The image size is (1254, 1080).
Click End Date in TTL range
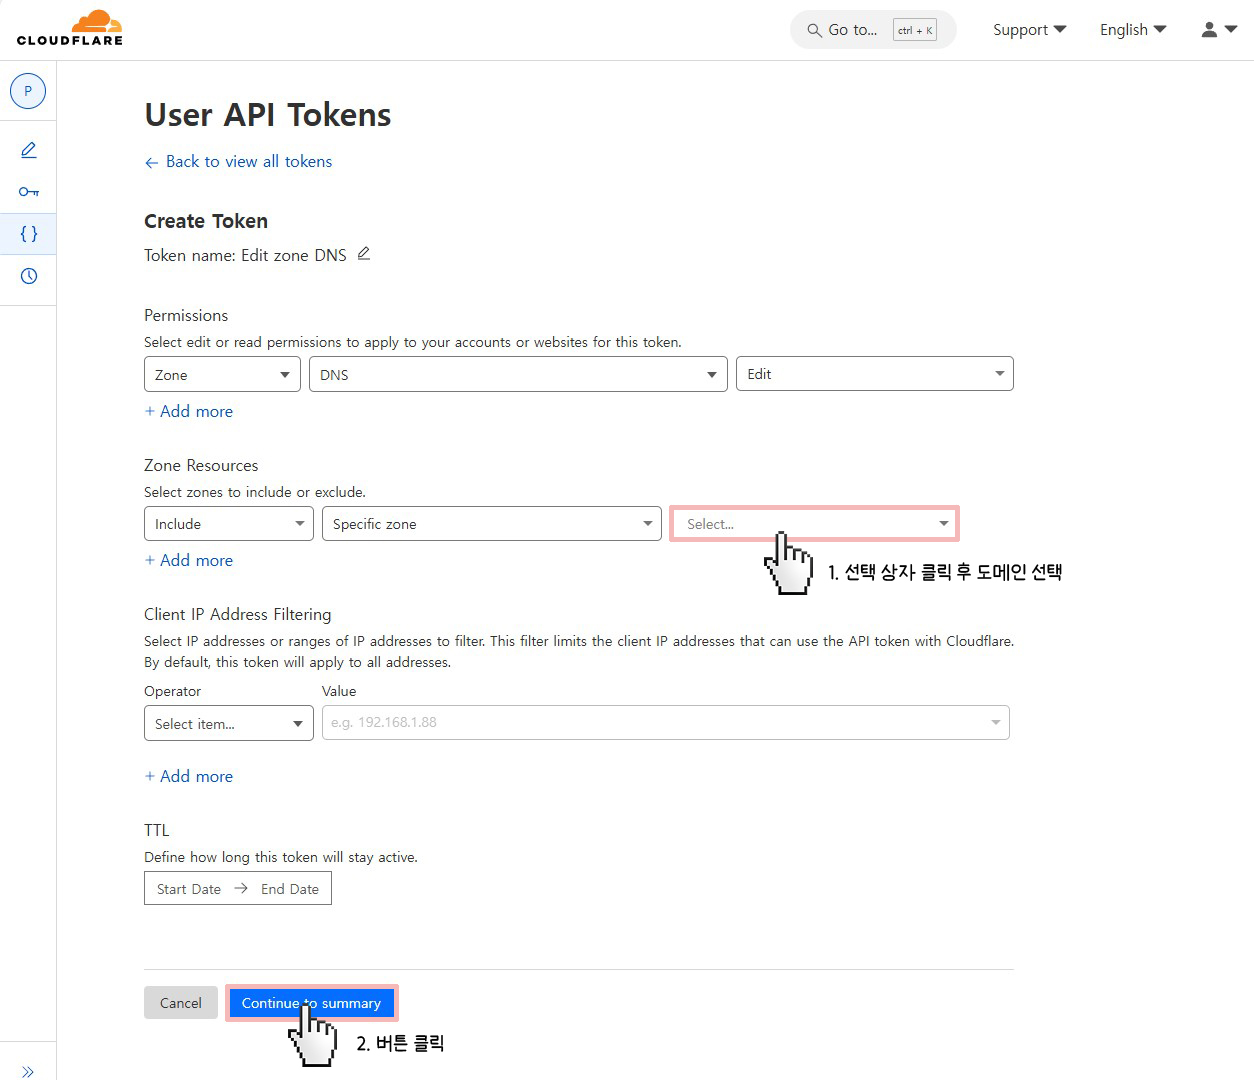pos(290,889)
